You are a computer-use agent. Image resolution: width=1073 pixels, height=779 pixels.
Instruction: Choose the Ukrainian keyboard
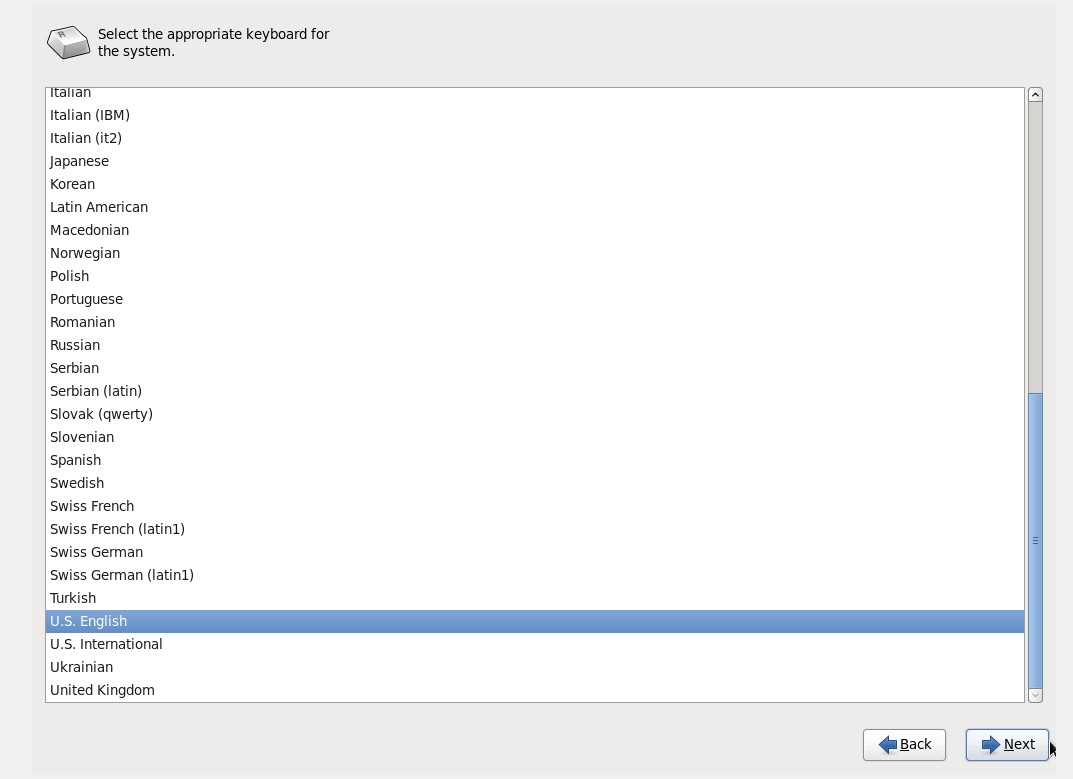534,667
